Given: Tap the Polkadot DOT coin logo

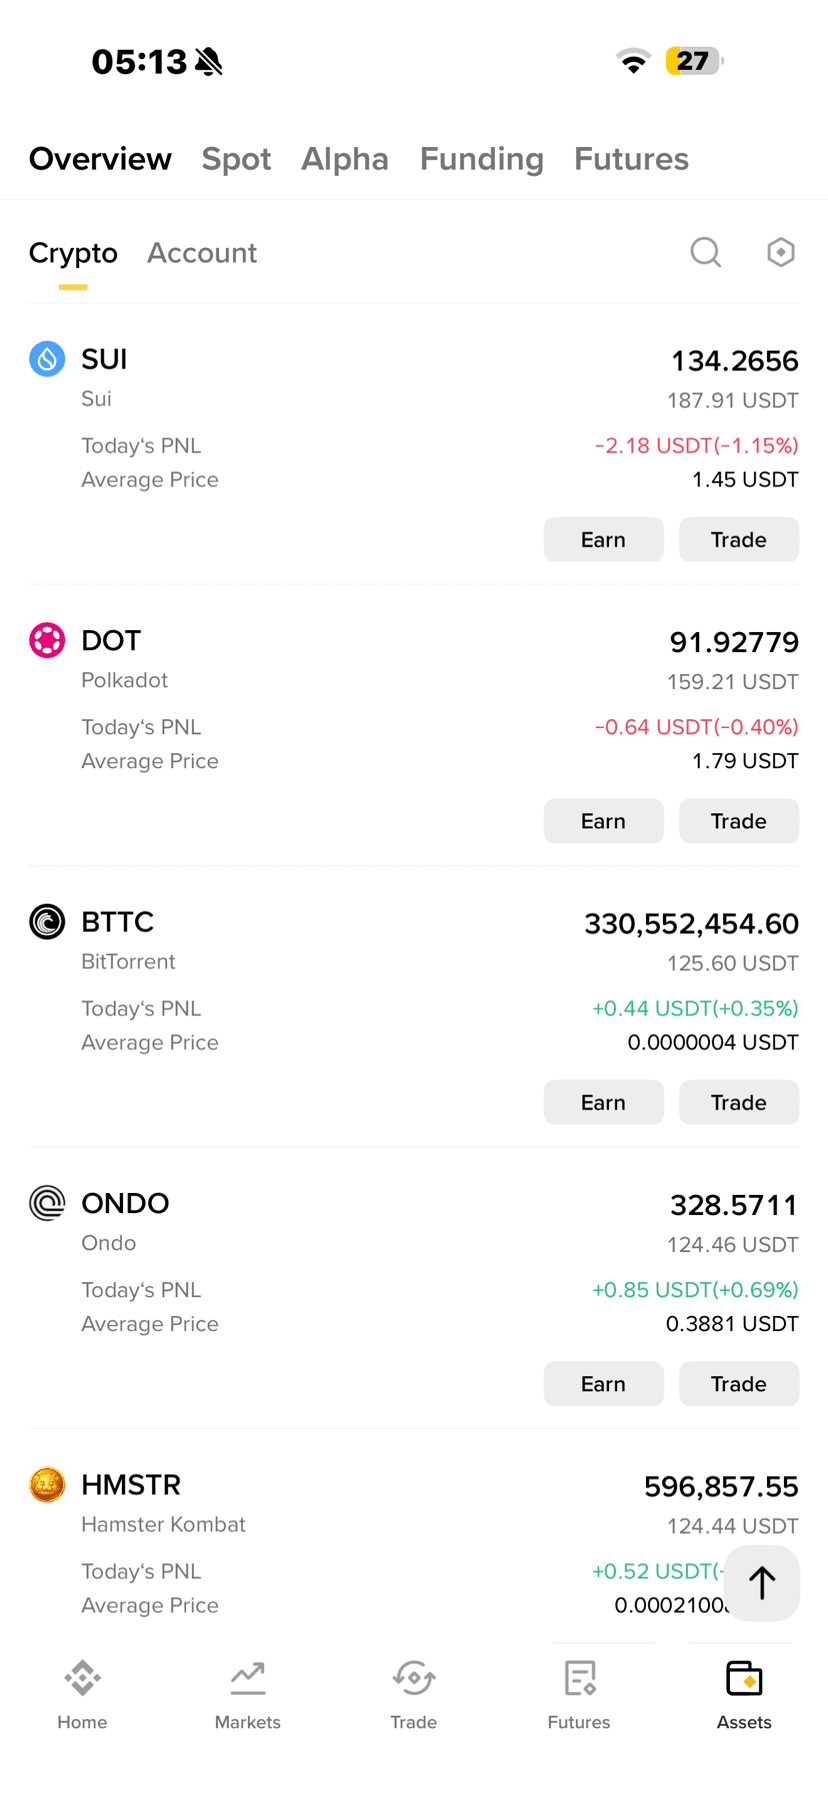Looking at the screenshot, I should pyautogui.click(x=47, y=640).
